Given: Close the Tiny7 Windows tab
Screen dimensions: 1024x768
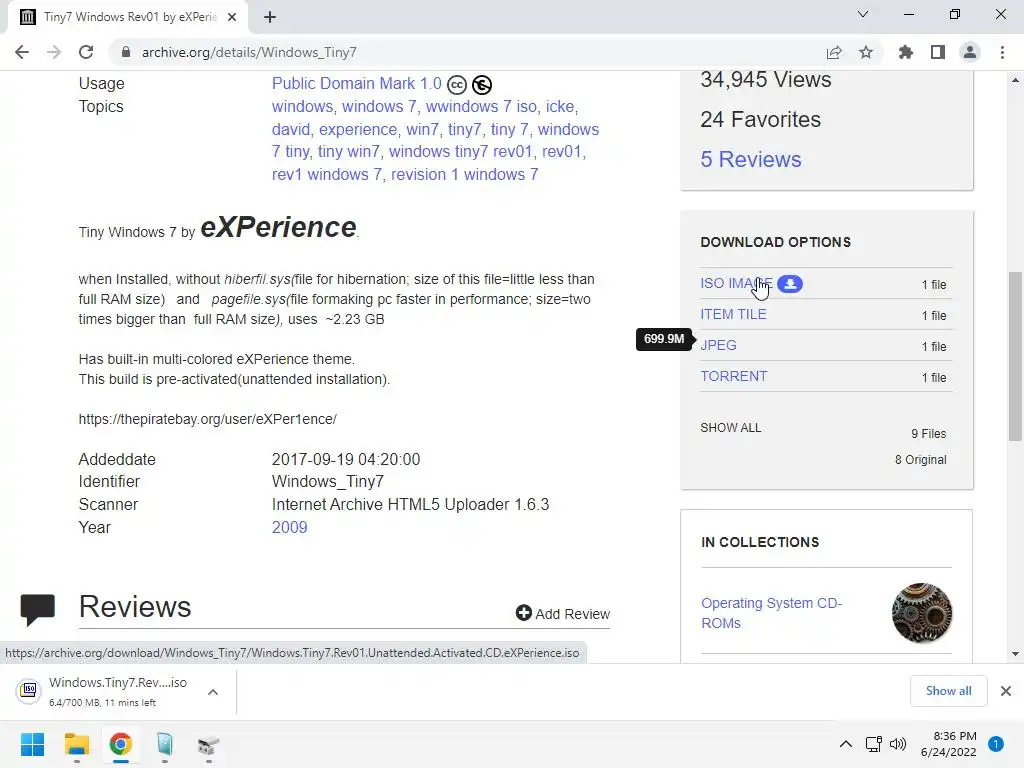Looking at the screenshot, I should [x=232, y=17].
